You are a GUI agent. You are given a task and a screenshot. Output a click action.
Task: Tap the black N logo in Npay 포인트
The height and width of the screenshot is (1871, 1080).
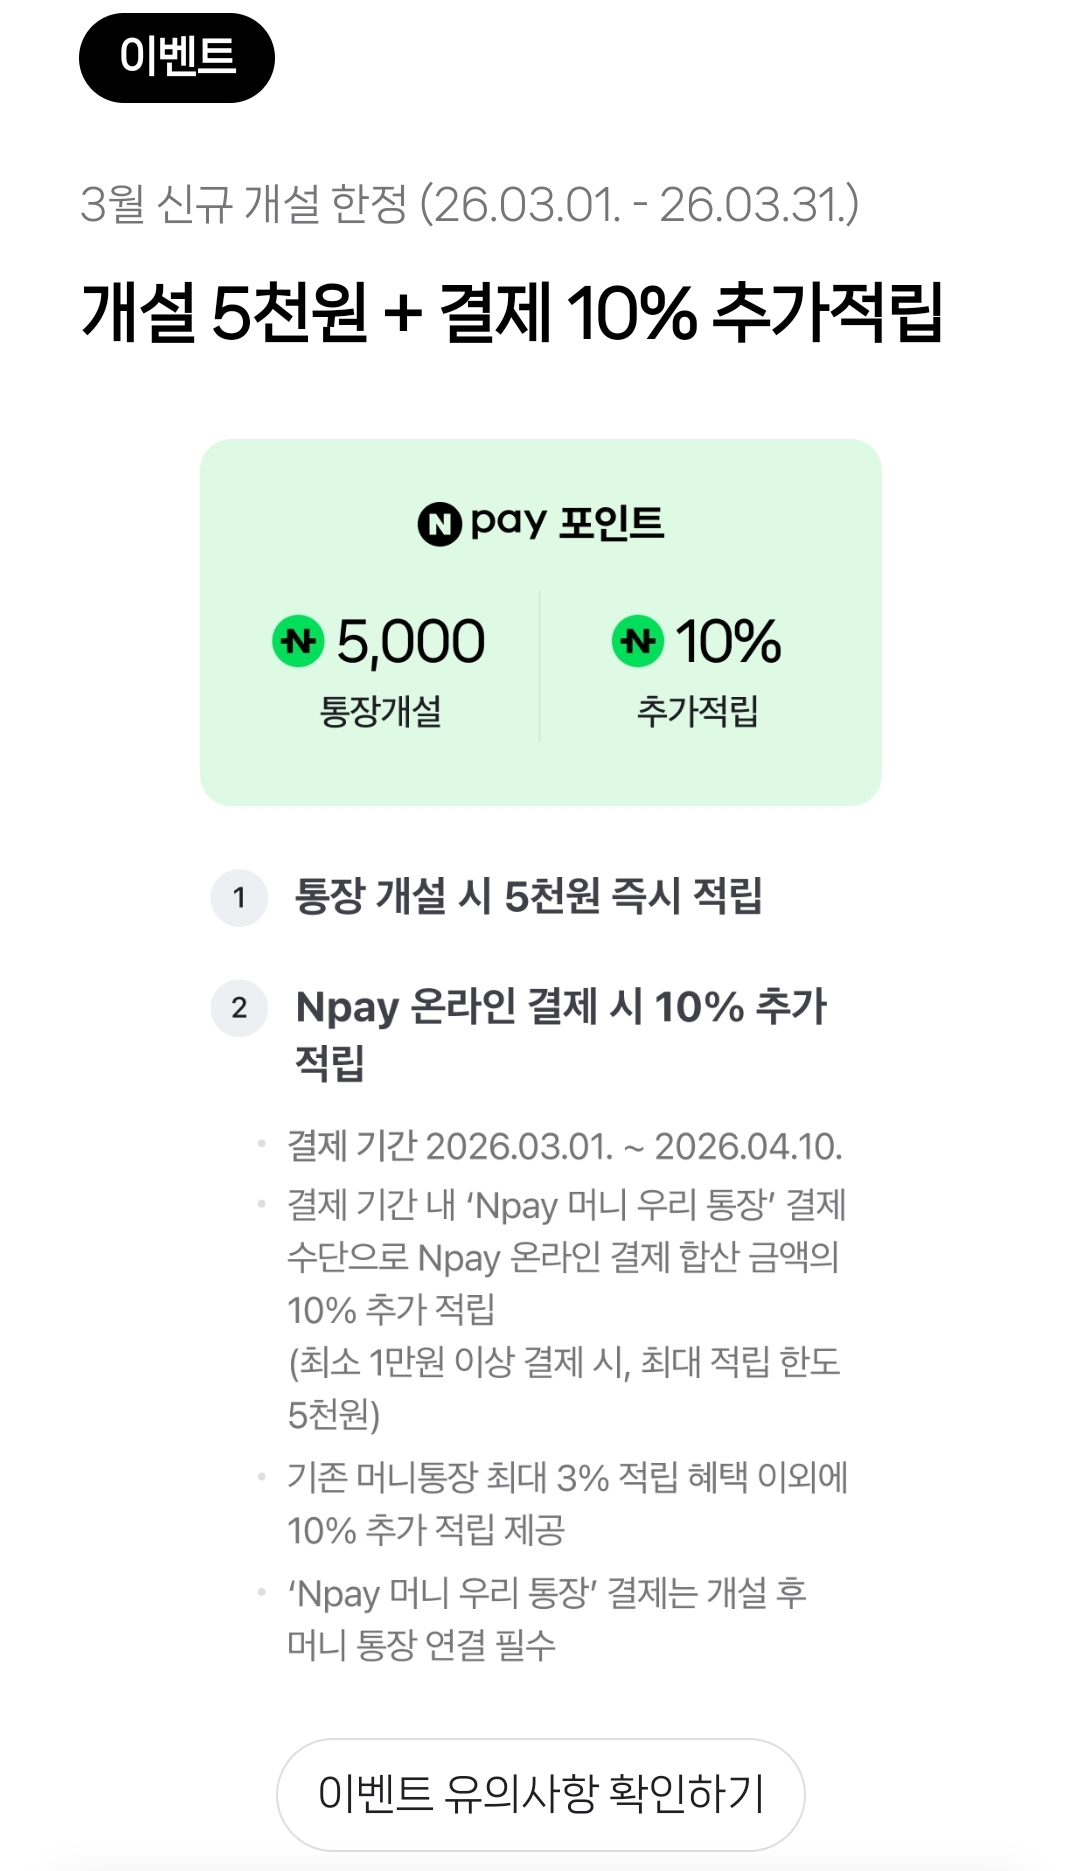click(439, 524)
